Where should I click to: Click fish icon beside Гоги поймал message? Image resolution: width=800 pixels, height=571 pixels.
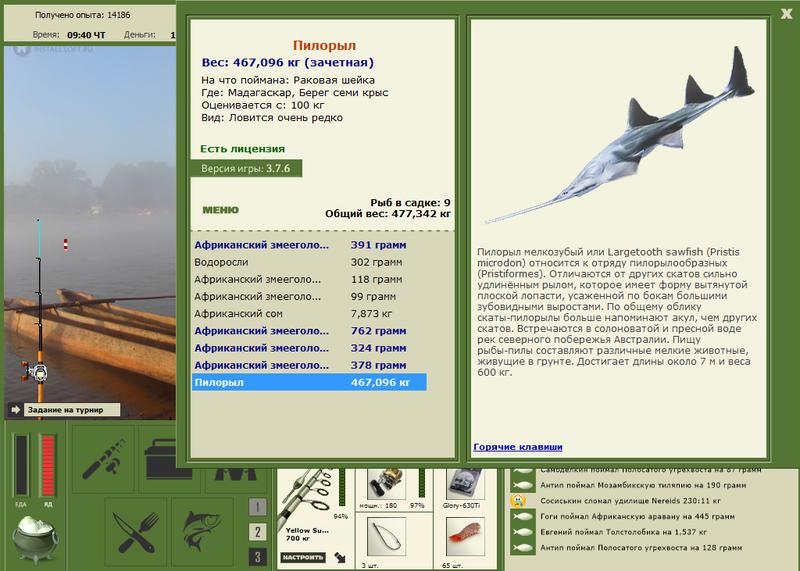[522, 516]
